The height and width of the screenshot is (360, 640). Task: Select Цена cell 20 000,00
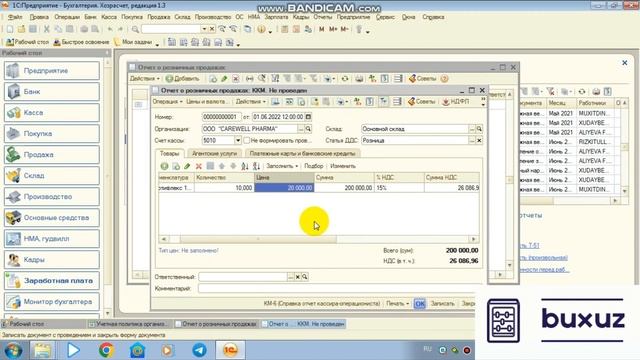pyautogui.click(x=284, y=188)
